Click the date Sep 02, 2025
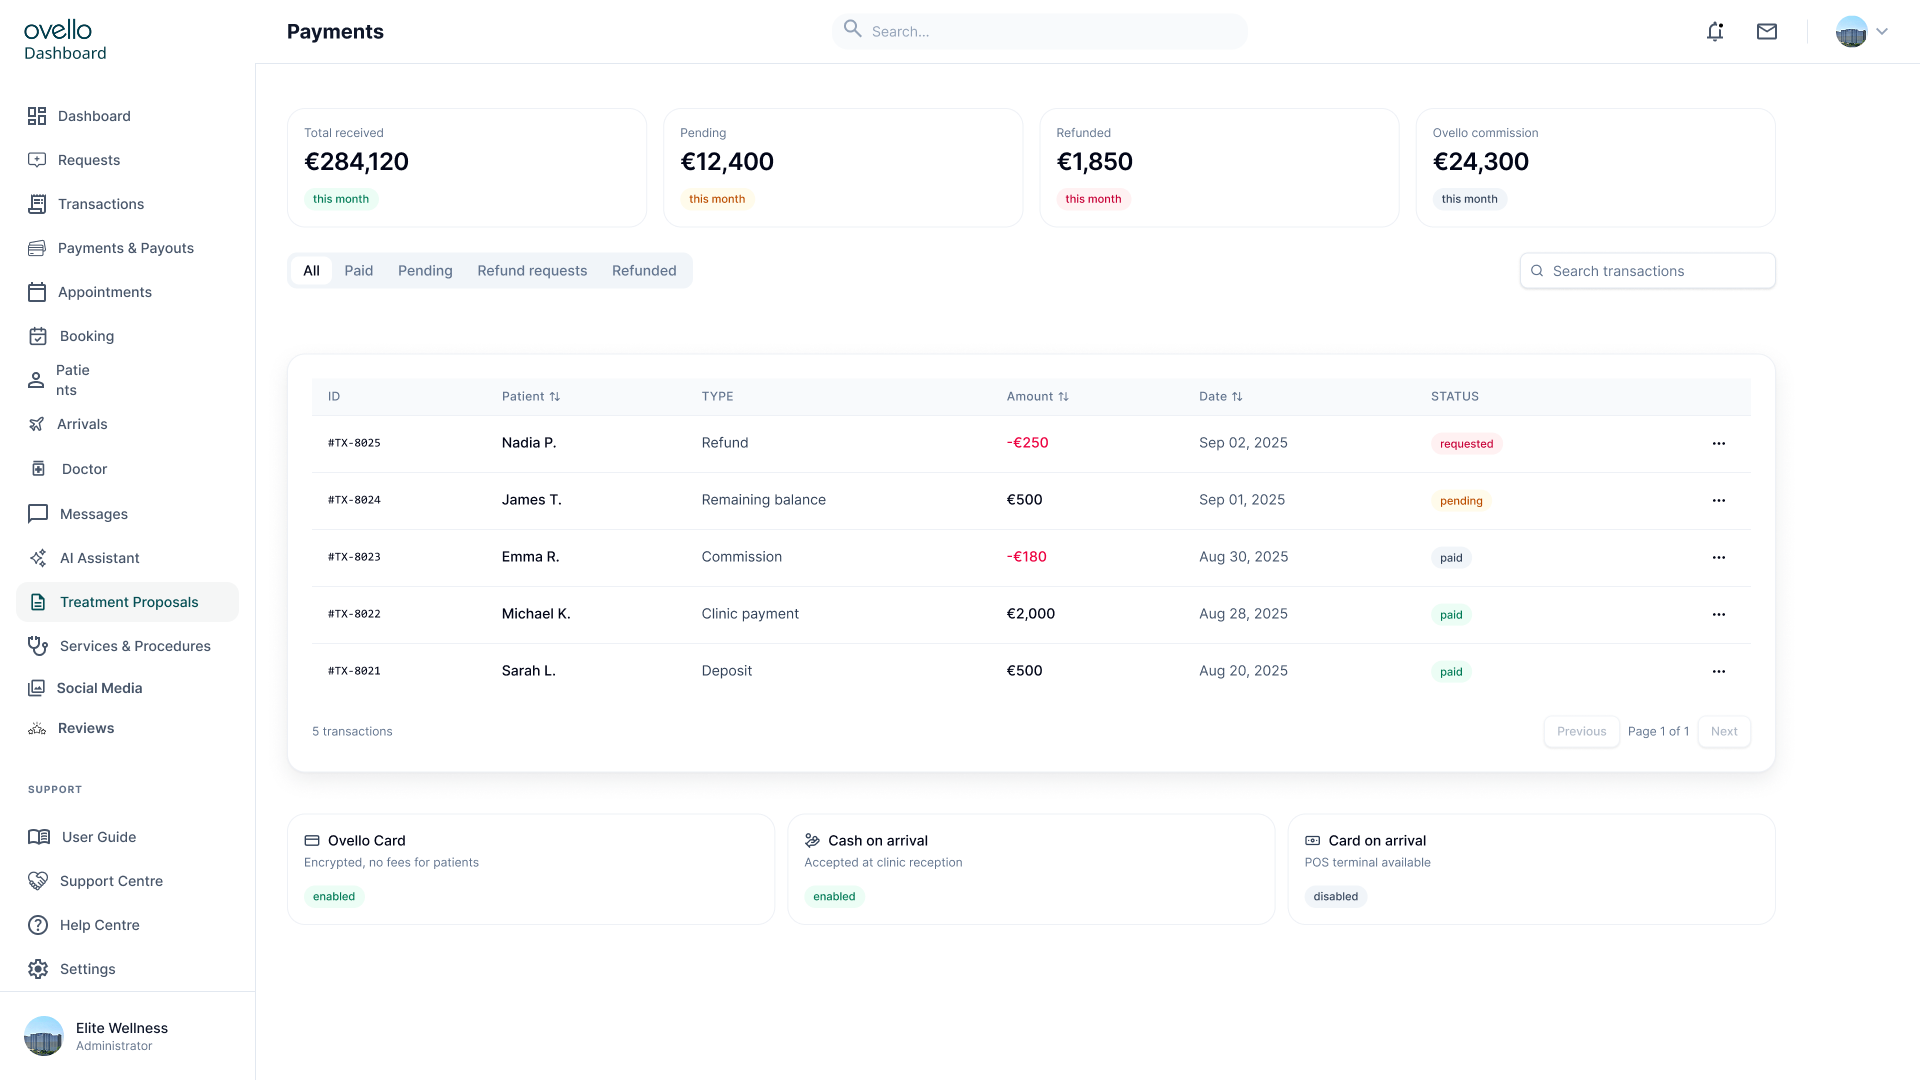This screenshot has height=1080, width=1920. (1243, 443)
